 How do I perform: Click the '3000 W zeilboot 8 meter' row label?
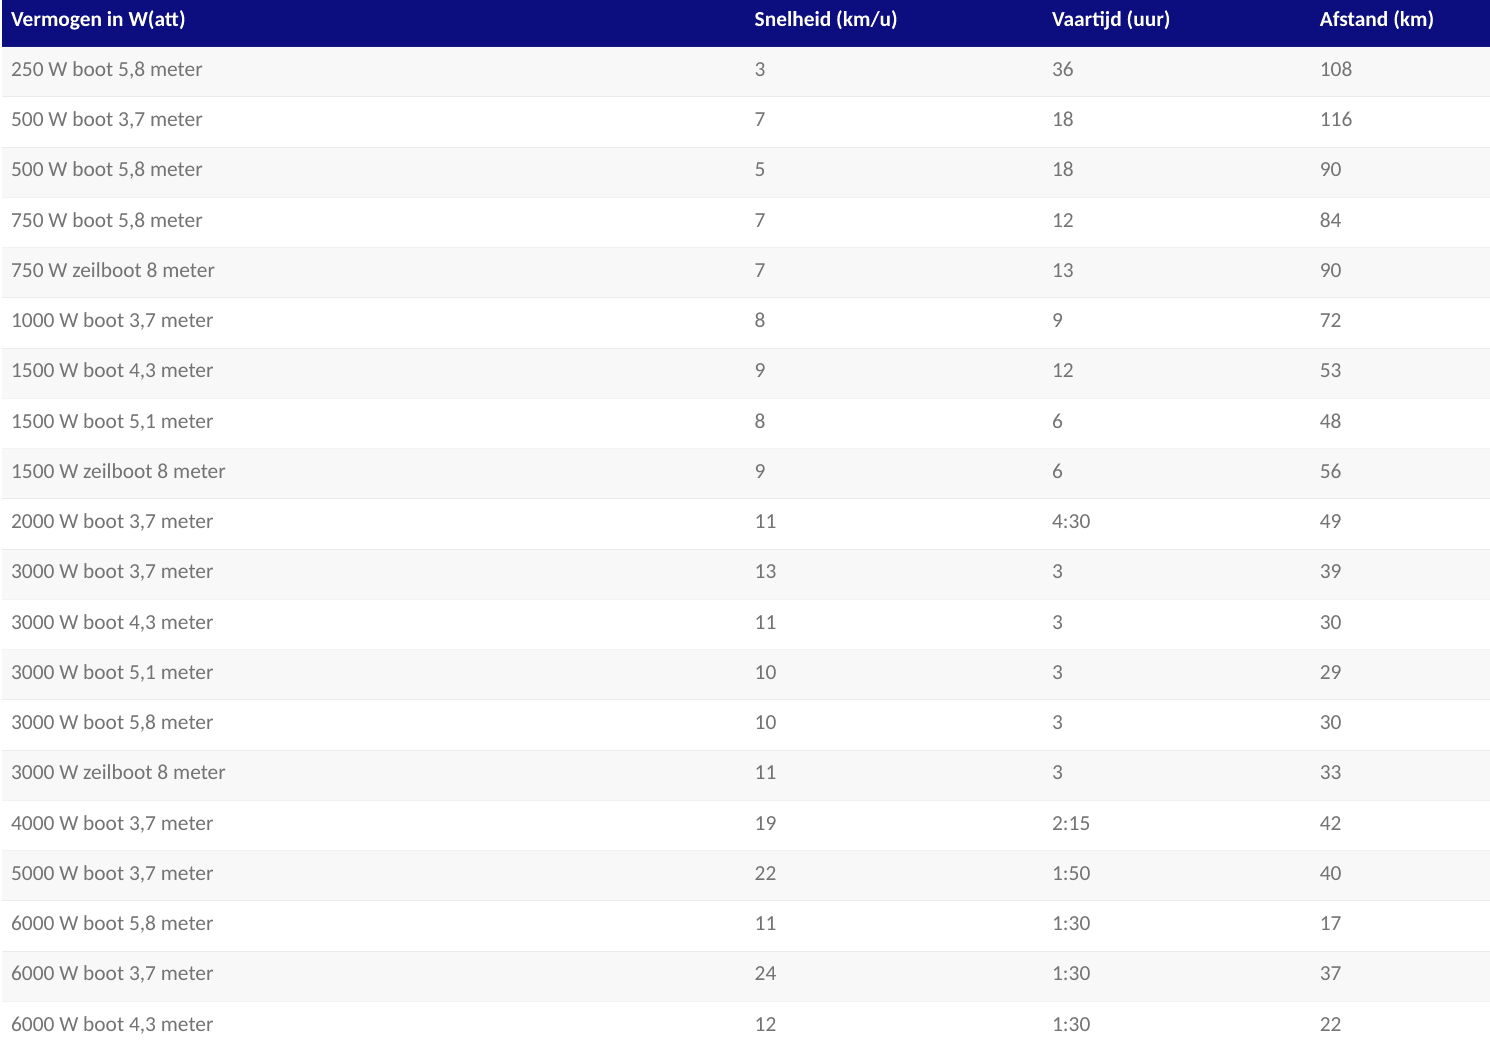pos(118,773)
